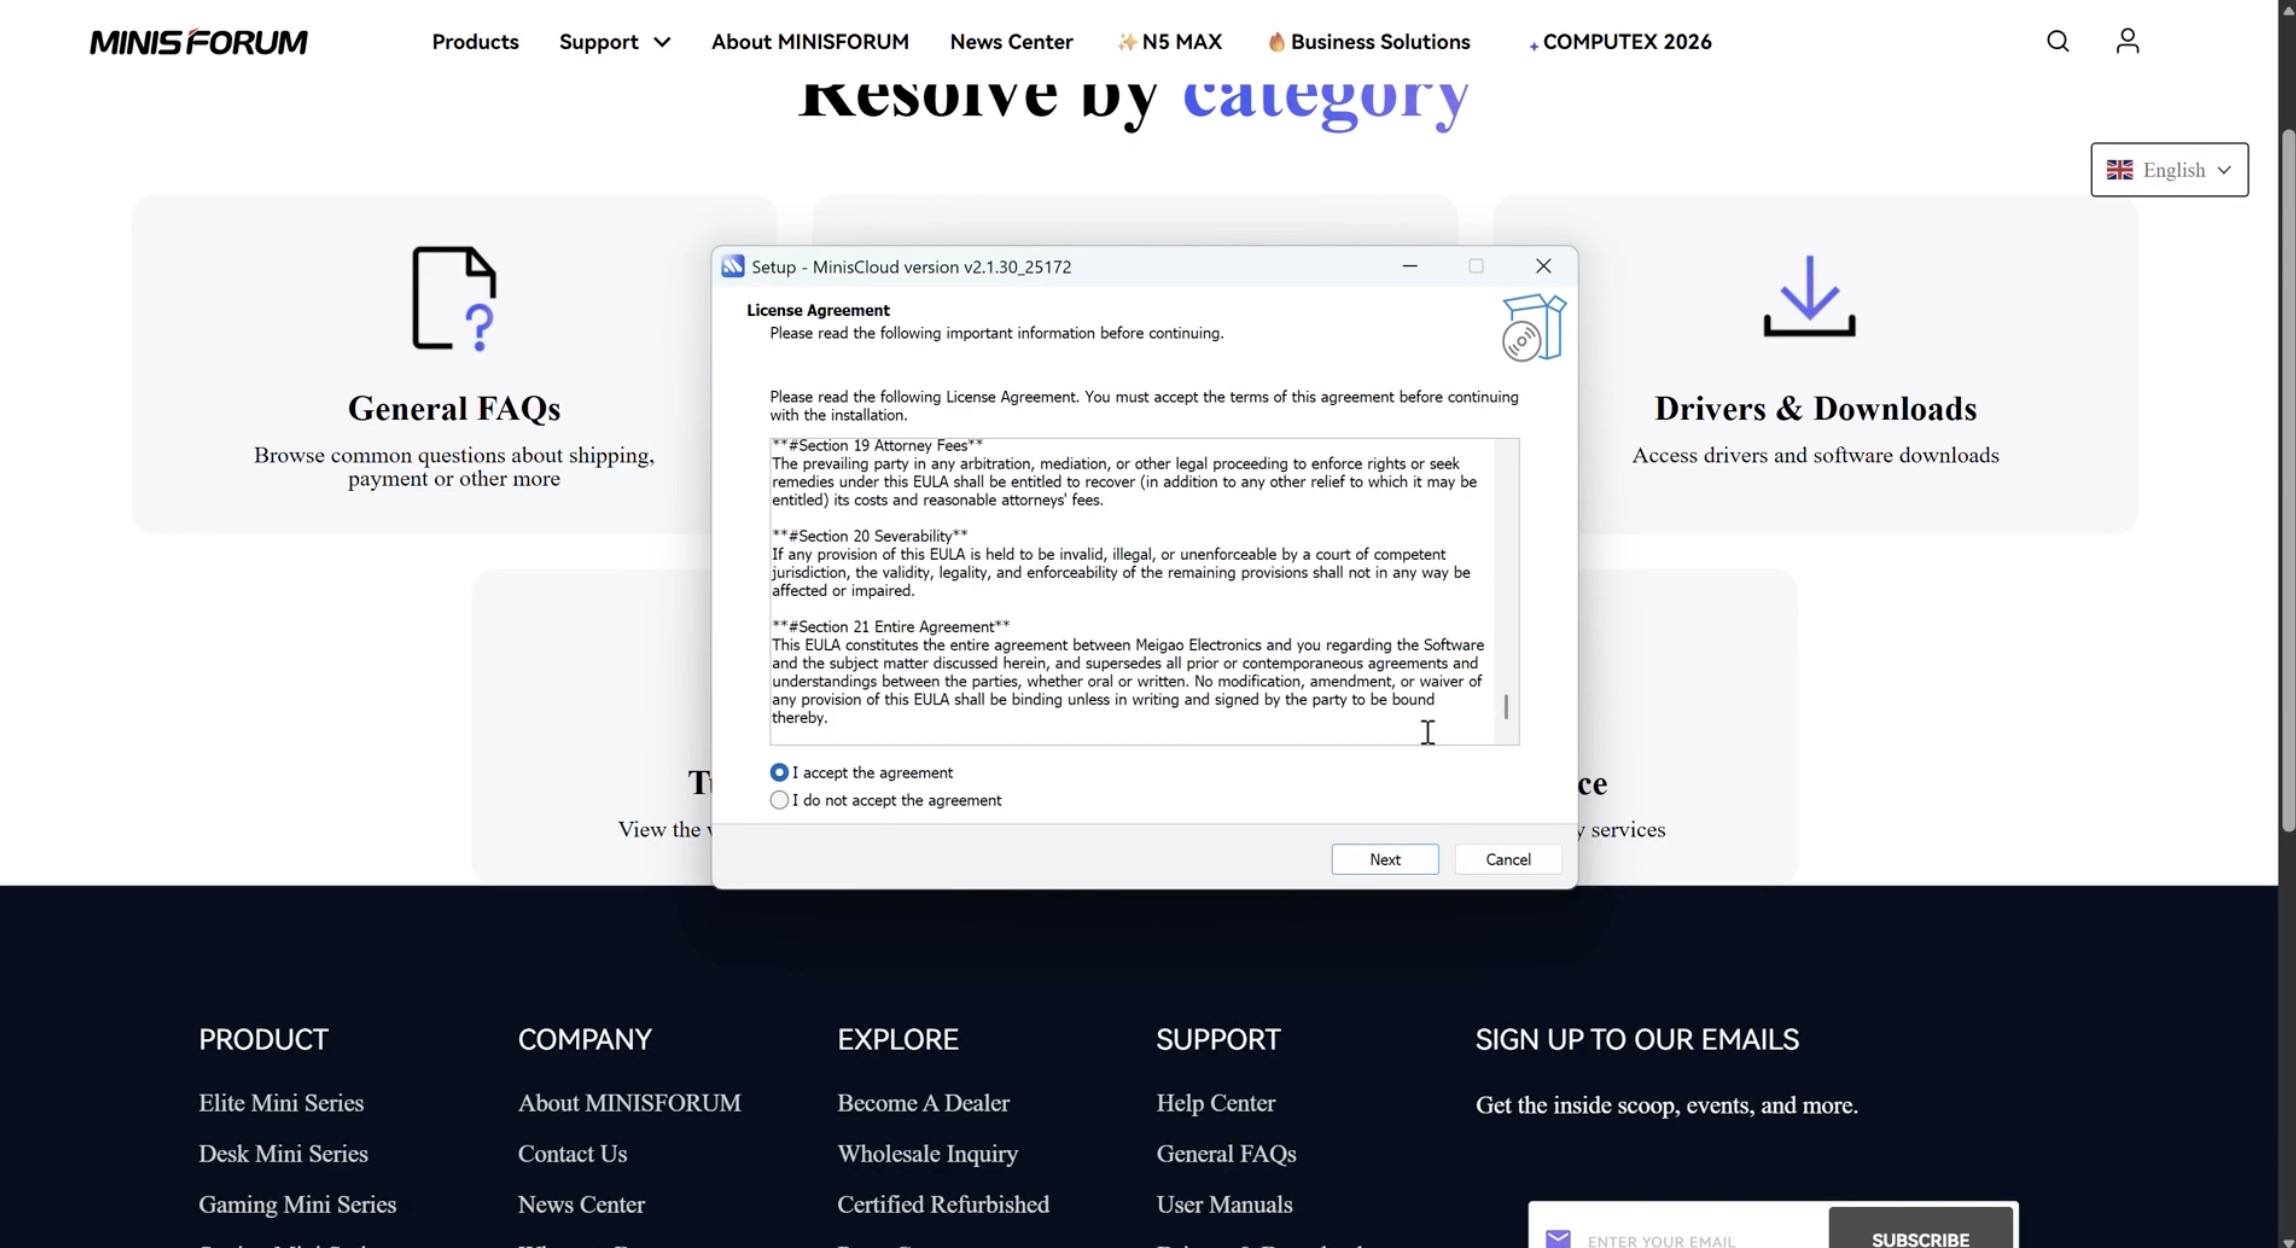The height and width of the screenshot is (1248, 2296).
Task: Click the installer box disc icon
Action: point(1533,328)
